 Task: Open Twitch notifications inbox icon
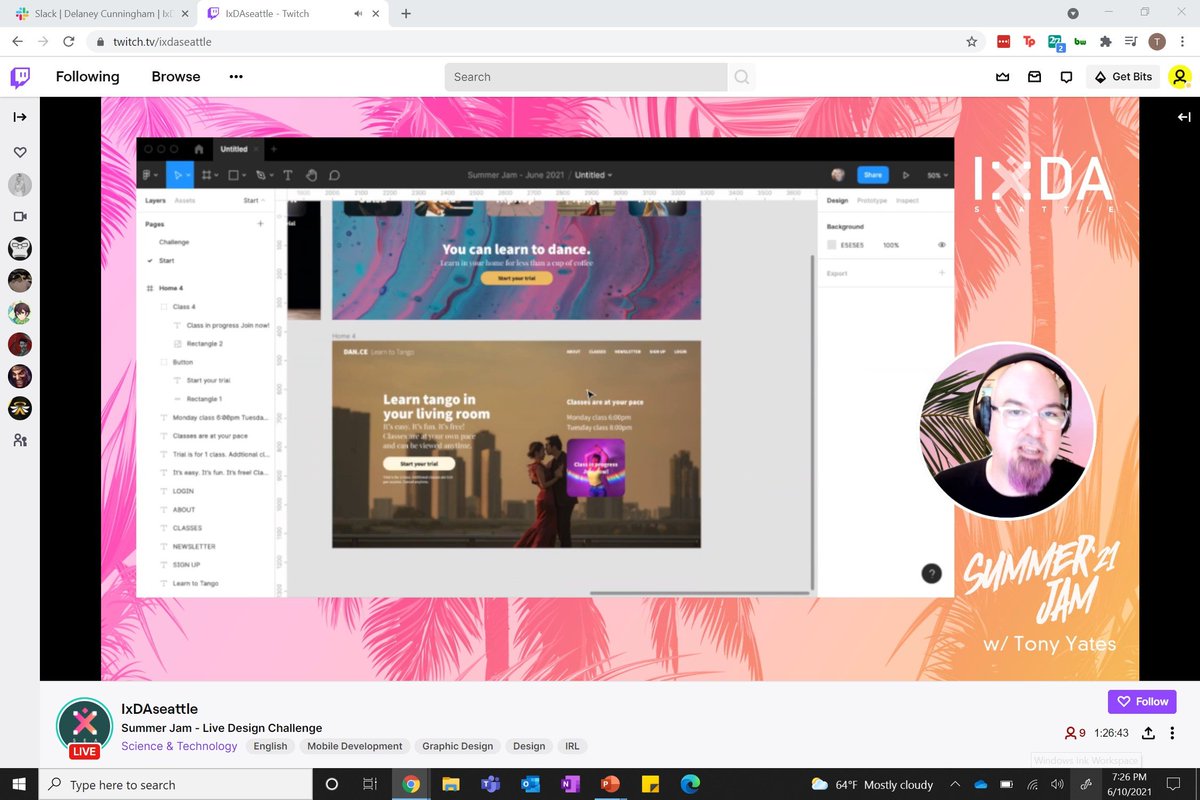point(1035,77)
